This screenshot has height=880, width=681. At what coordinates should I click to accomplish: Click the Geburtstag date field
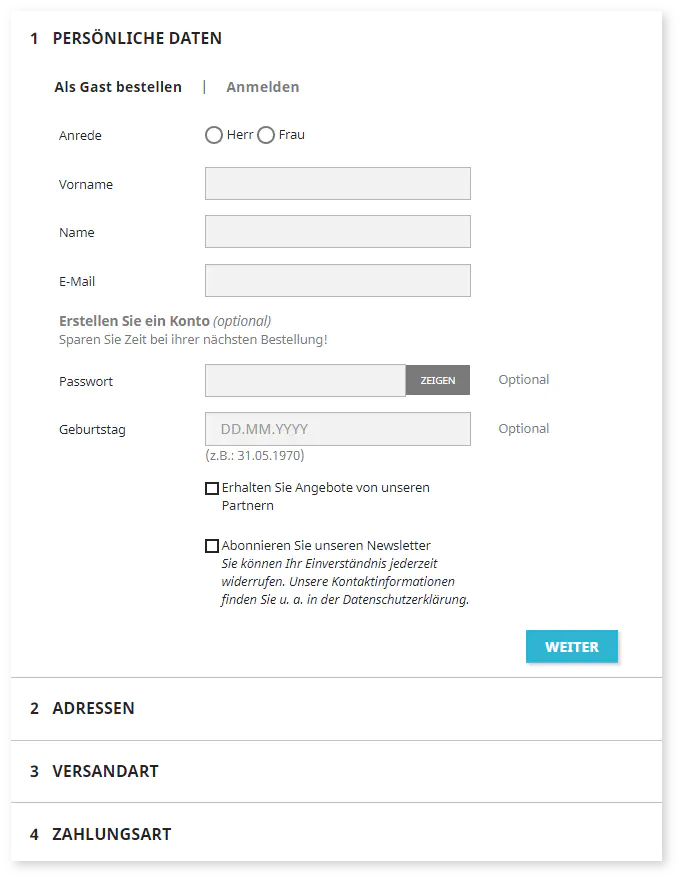click(x=337, y=429)
